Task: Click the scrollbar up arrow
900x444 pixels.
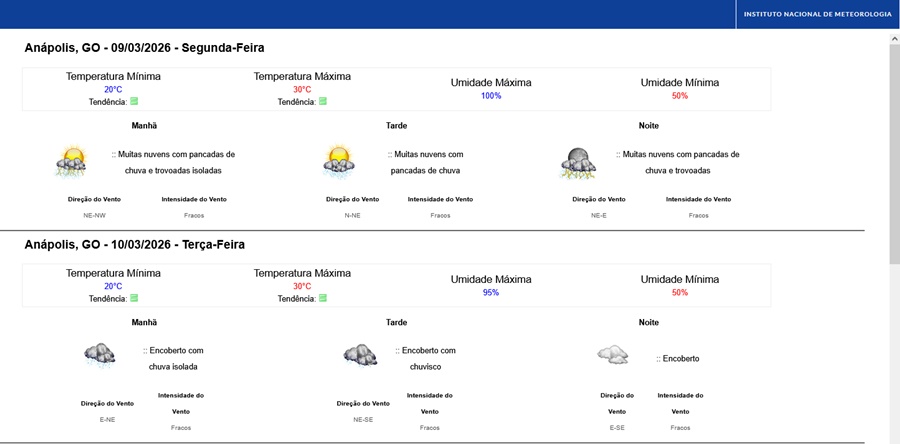Action: point(894,36)
